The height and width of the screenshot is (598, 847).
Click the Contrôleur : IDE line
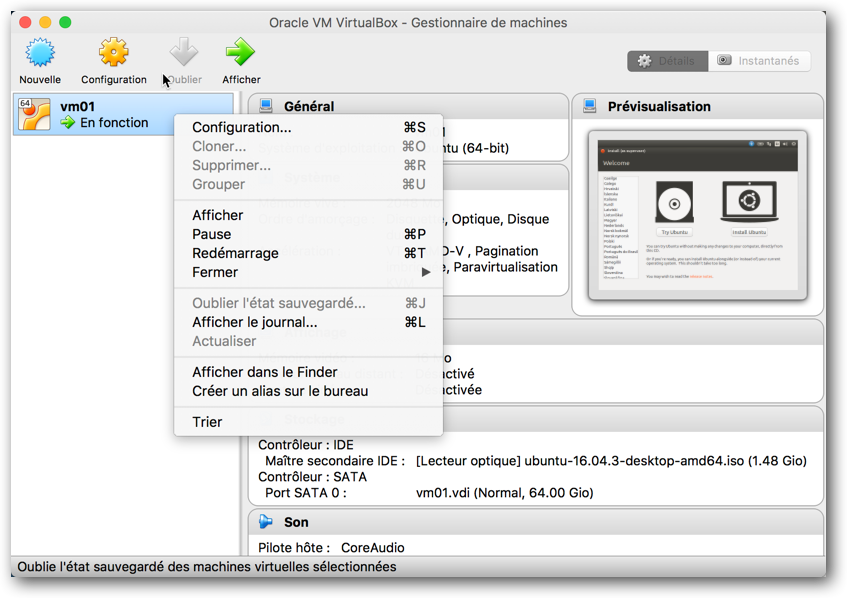306,445
